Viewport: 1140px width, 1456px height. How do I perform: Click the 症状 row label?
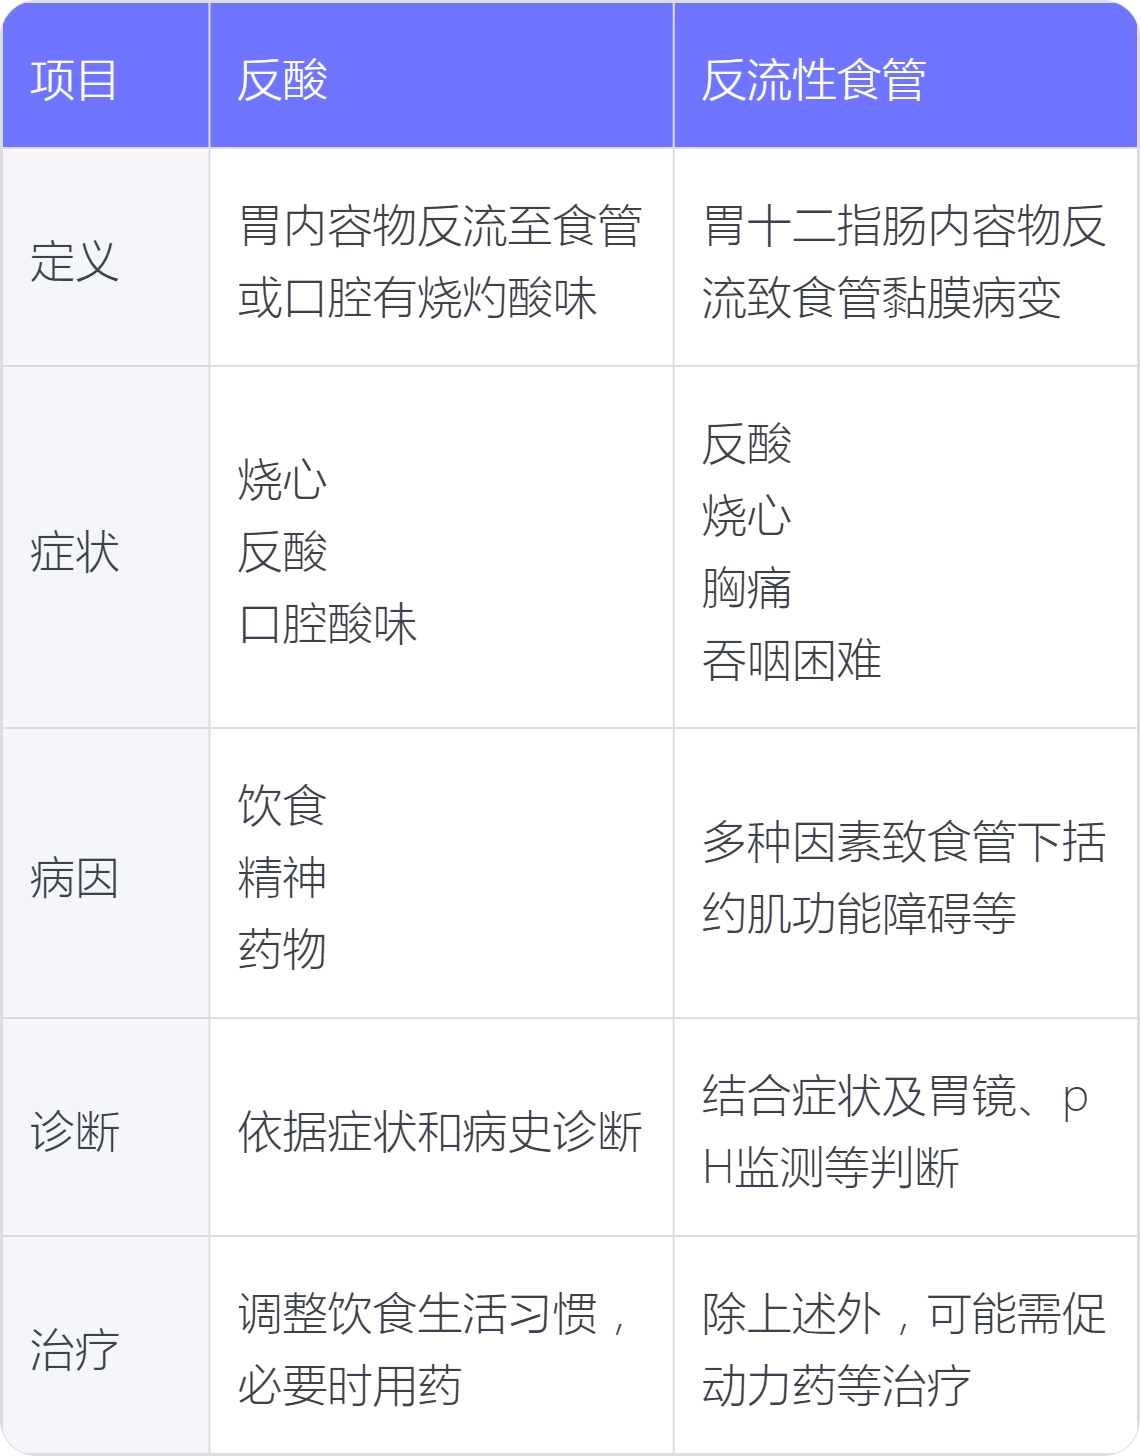point(105,547)
